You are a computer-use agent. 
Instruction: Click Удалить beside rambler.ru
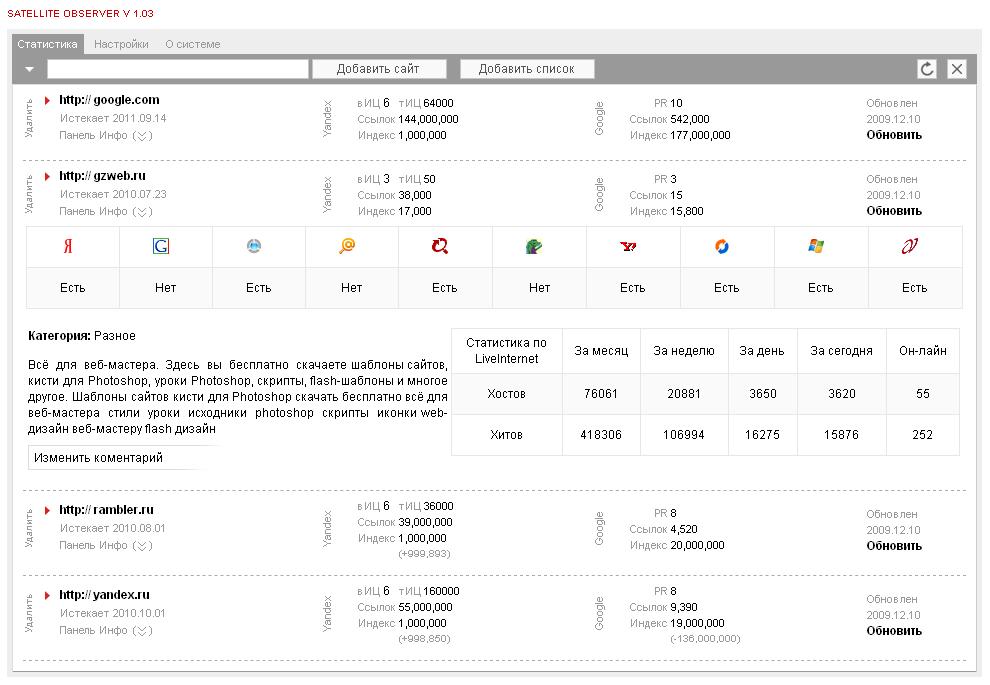pos(29,529)
